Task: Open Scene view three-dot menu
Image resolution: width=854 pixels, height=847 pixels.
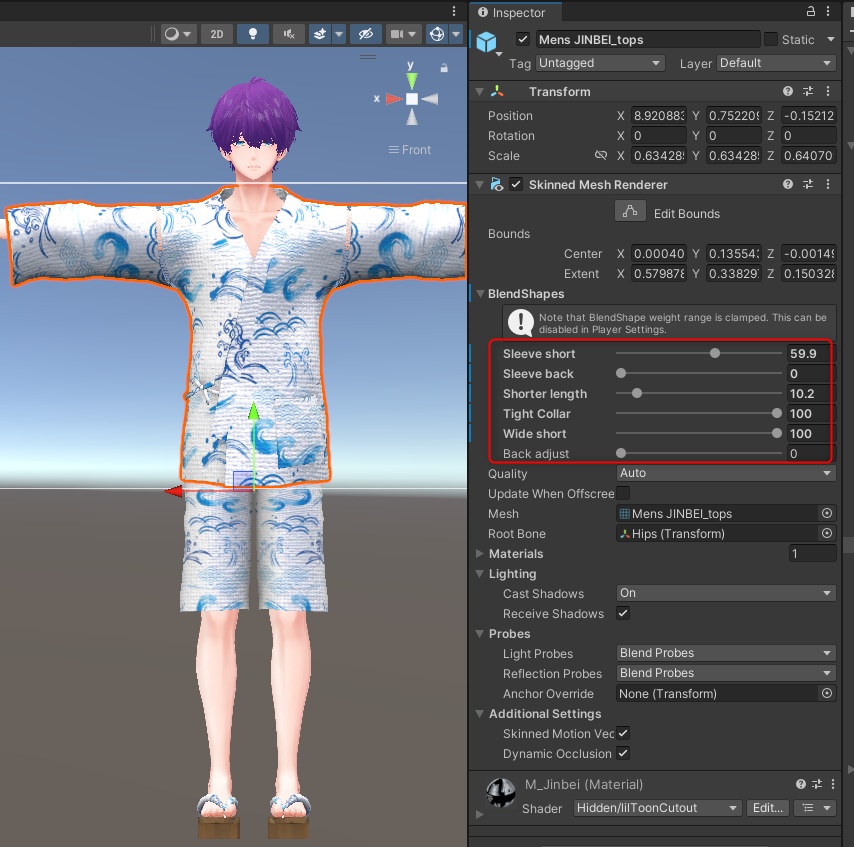Action: point(454,11)
